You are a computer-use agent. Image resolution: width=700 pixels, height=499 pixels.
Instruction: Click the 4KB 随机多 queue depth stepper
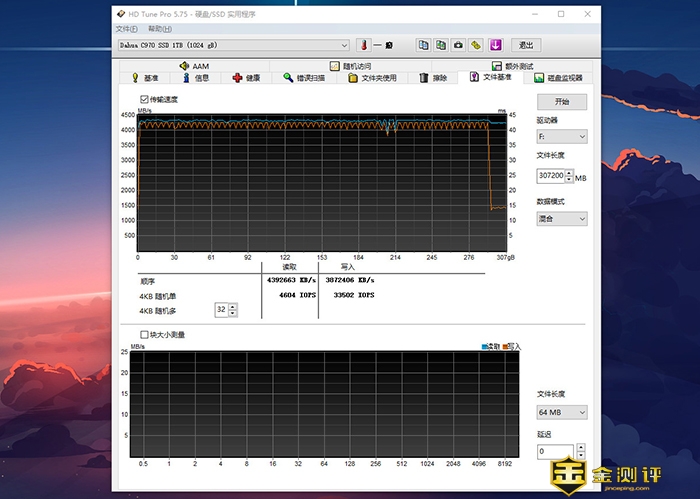point(233,310)
